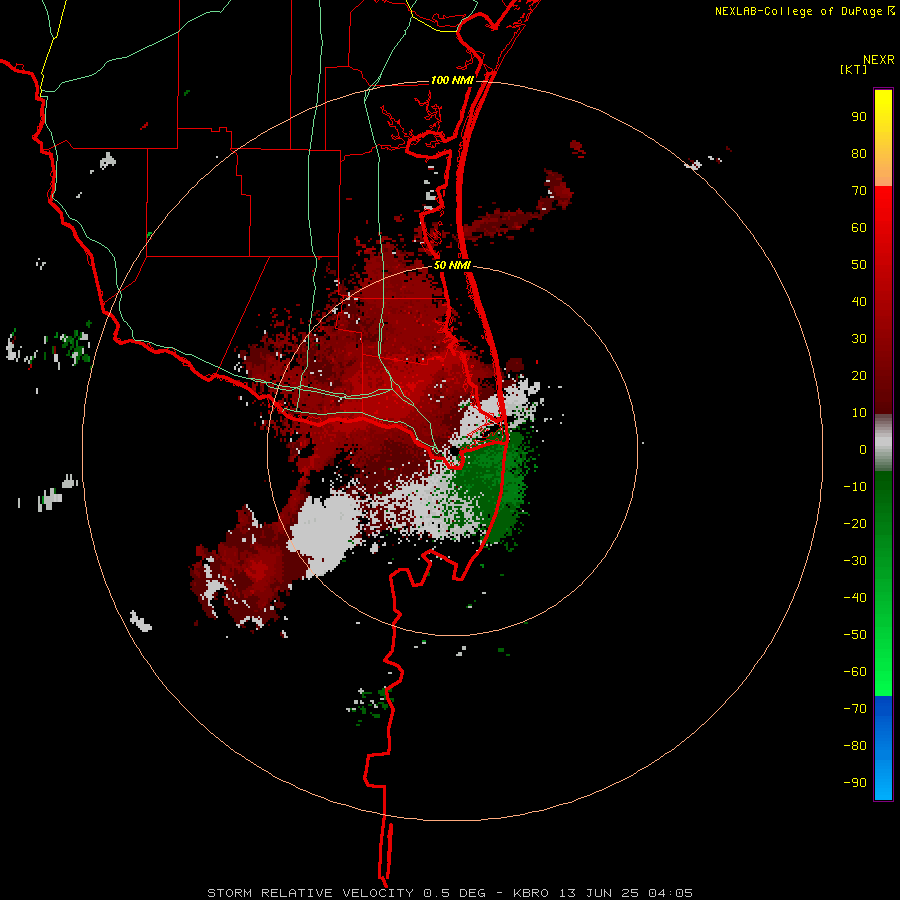The width and height of the screenshot is (900, 900).
Task: Click the -40 value on velocity scale
Action: (x=855, y=598)
